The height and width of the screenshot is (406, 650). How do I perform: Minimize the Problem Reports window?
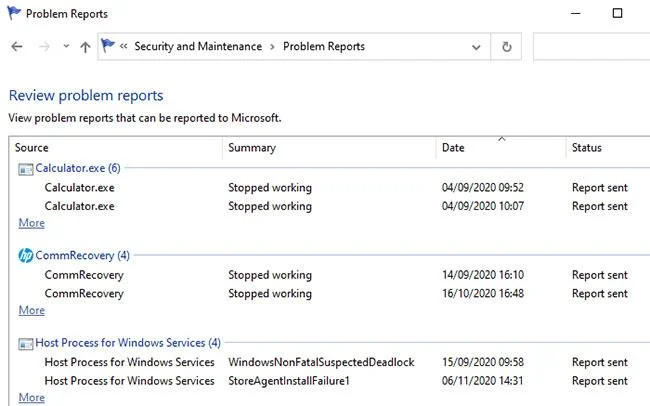575,13
